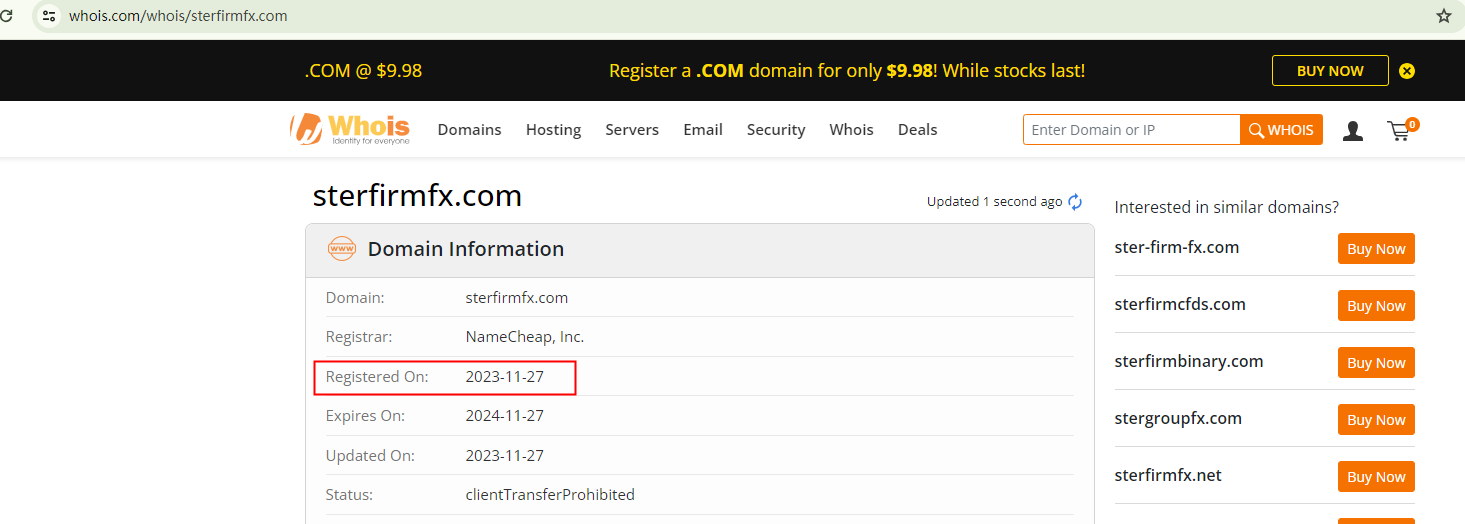Image resolution: width=1465 pixels, height=524 pixels.
Task: Select the Expires On date 2024-11-27
Action: (x=505, y=416)
